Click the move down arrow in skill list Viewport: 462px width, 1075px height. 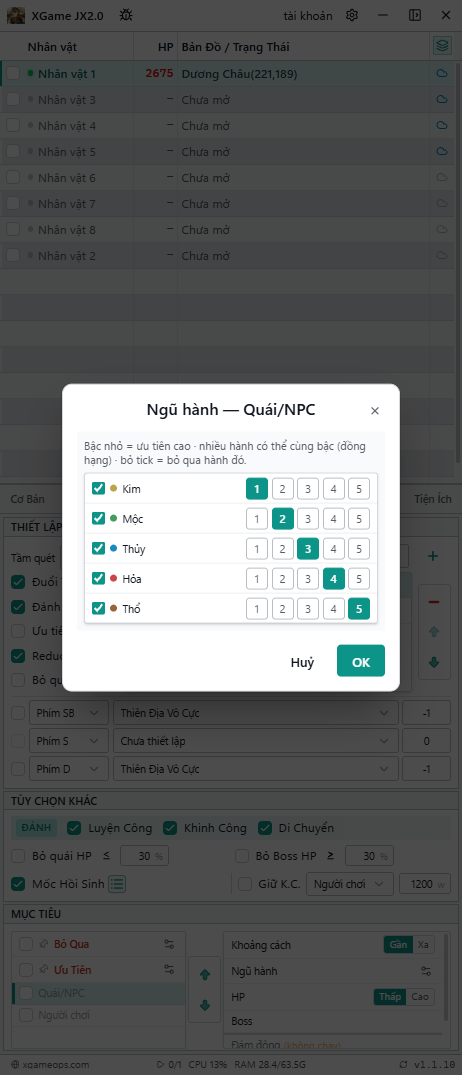tap(433, 663)
